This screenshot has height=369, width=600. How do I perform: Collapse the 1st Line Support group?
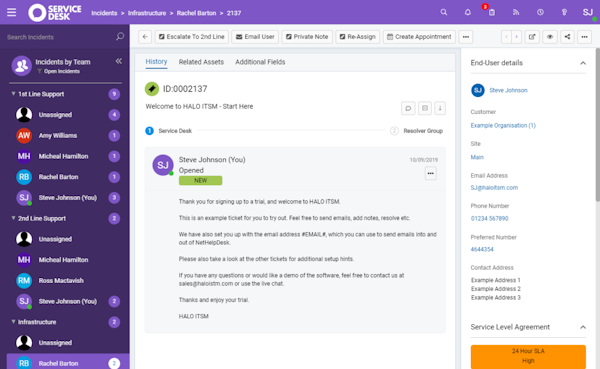[13, 94]
